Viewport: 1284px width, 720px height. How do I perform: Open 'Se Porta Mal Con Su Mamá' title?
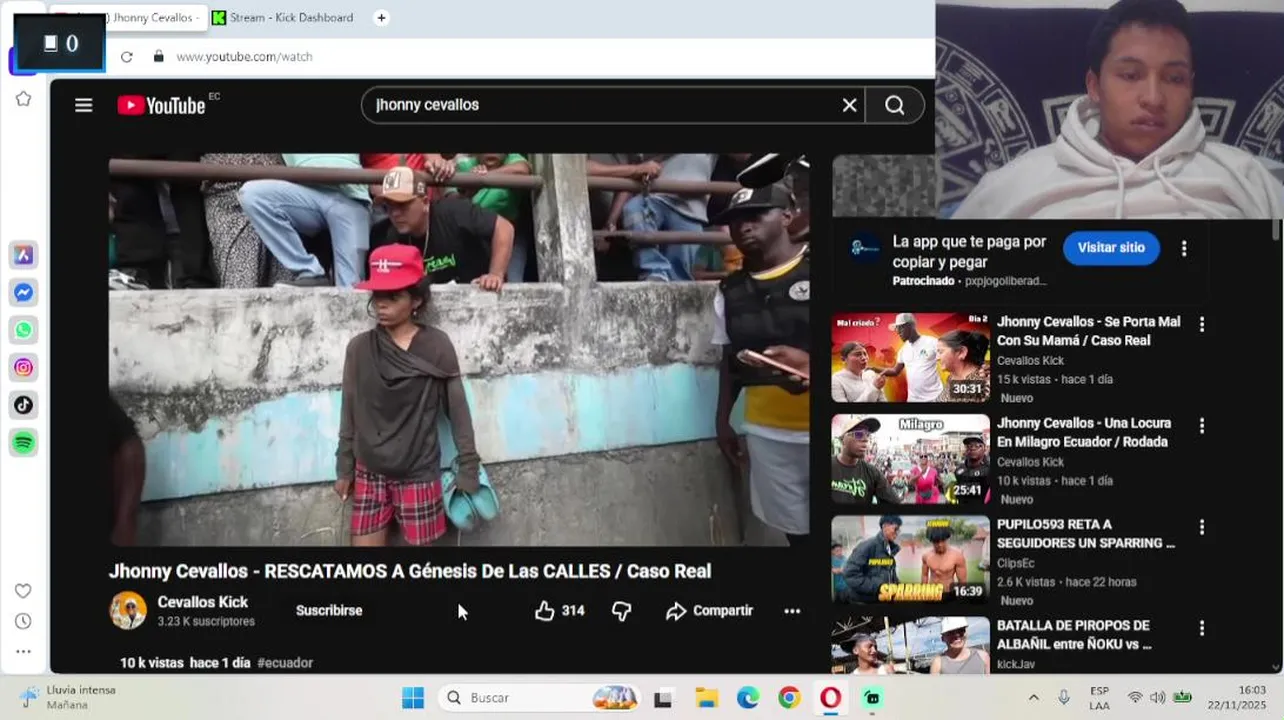pos(1088,331)
